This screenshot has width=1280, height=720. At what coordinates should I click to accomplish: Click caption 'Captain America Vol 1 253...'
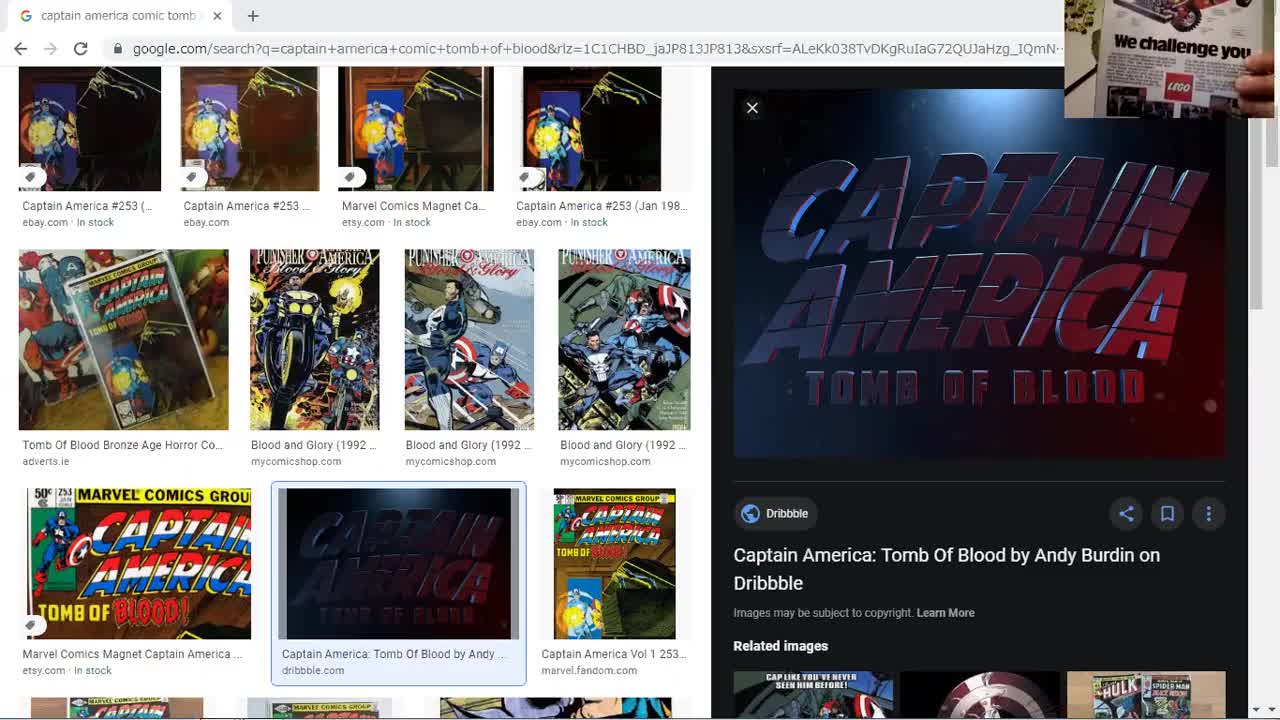(x=613, y=654)
